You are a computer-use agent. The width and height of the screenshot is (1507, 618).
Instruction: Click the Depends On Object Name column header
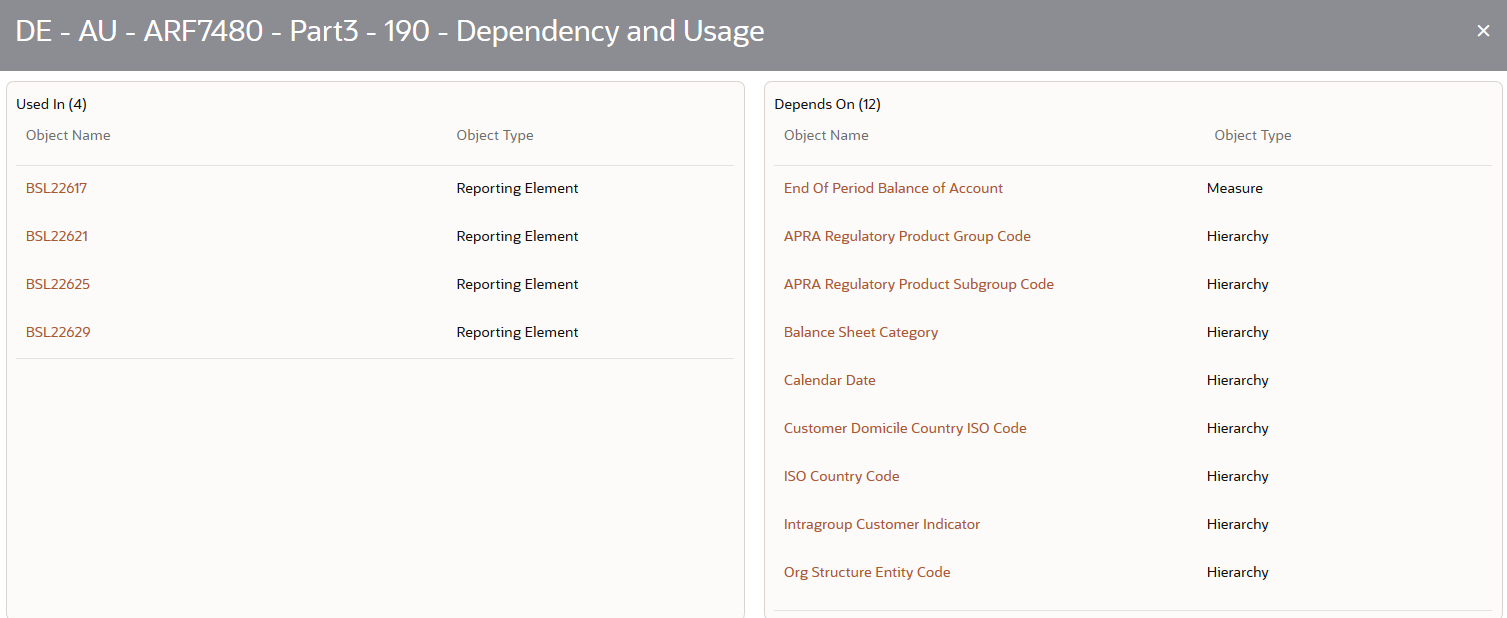[825, 134]
